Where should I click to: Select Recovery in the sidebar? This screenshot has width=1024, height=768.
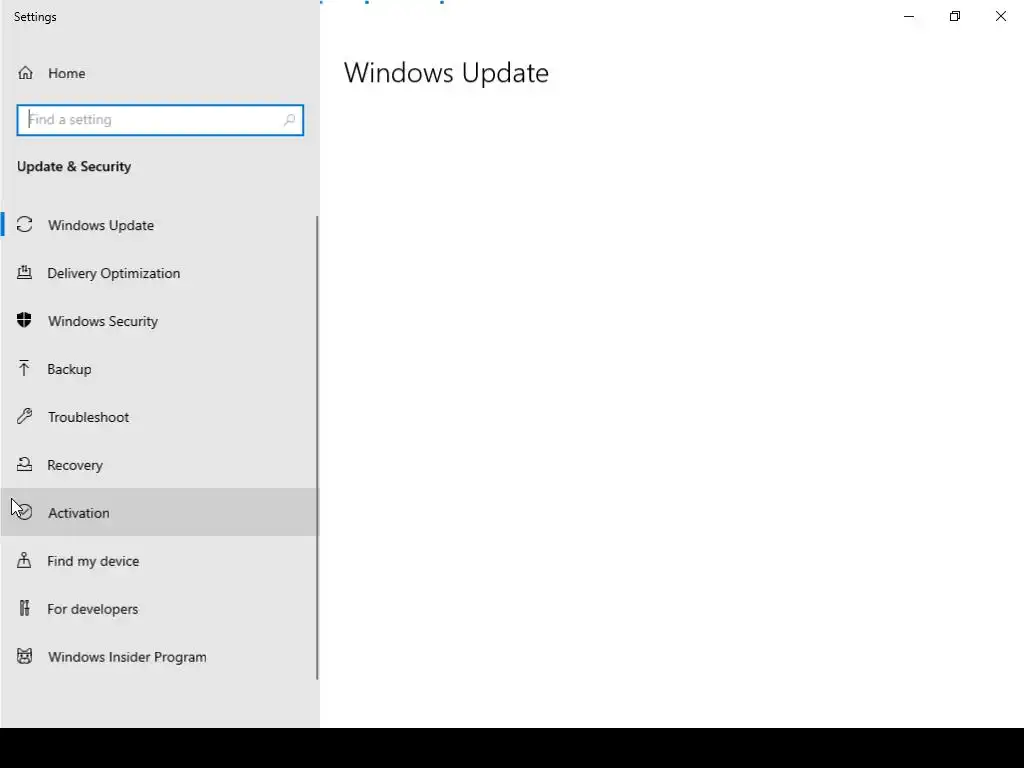(159, 465)
